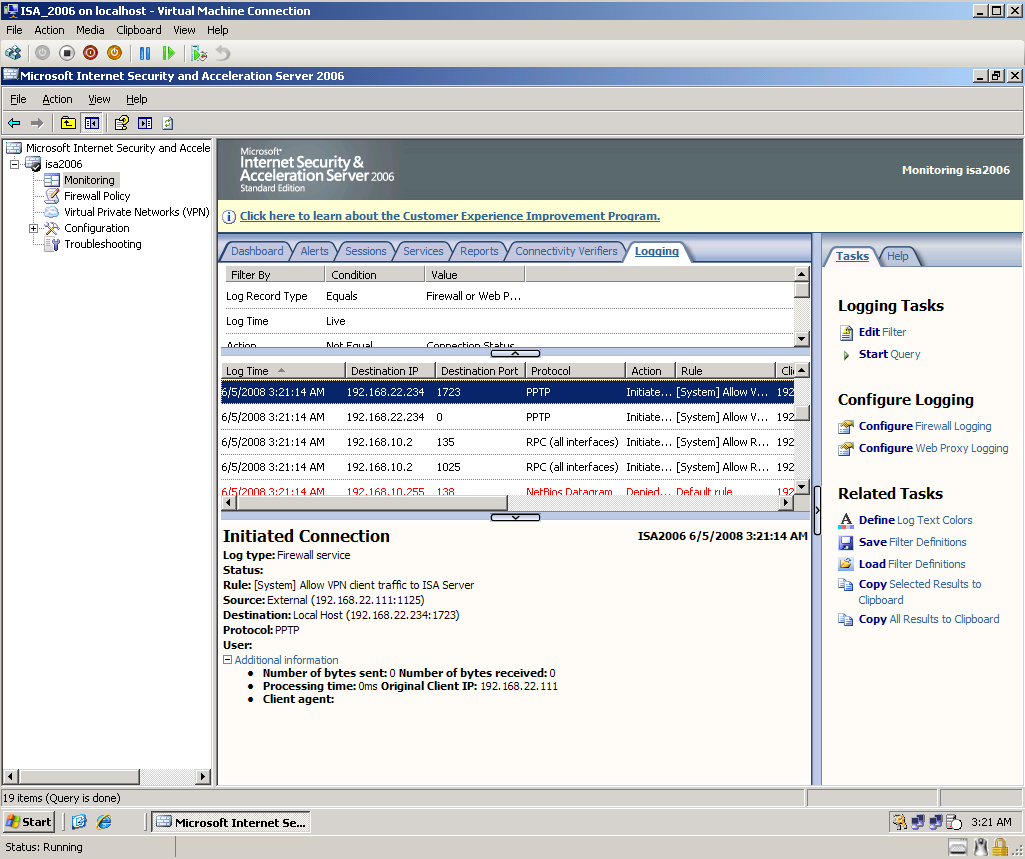Switch to the Sessions tab
The height and width of the screenshot is (859, 1025).
(365, 251)
